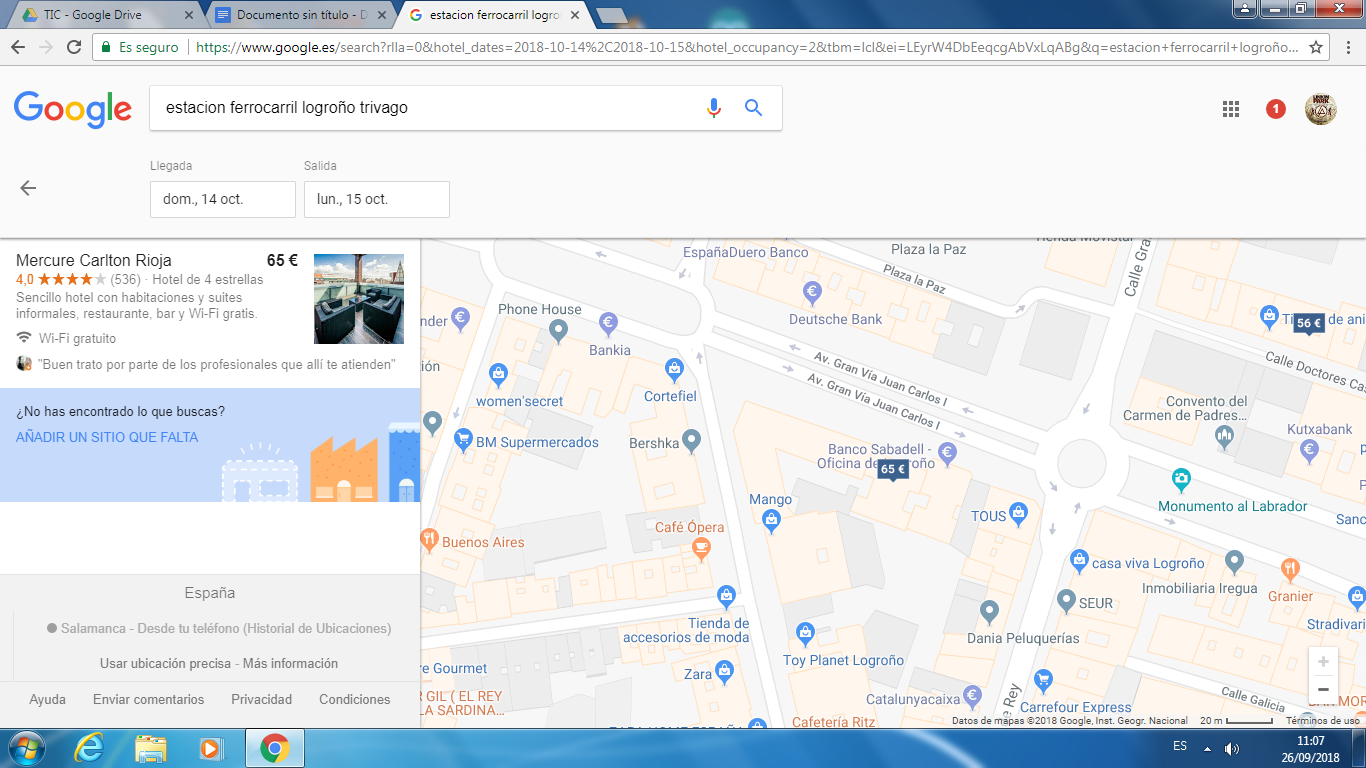Click Términos de uso on map

click(x=1323, y=721)
